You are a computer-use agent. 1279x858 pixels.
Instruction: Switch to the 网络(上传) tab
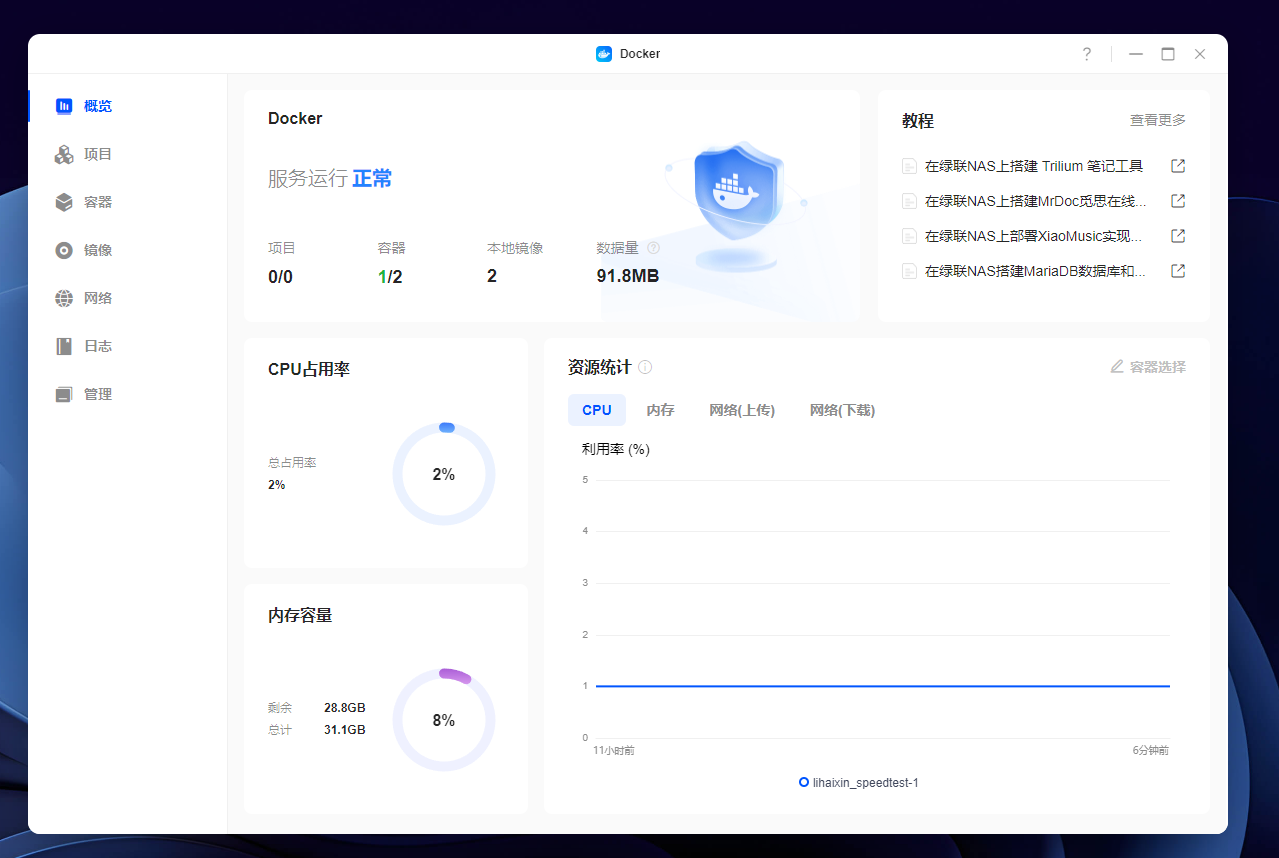pos(742,410)
